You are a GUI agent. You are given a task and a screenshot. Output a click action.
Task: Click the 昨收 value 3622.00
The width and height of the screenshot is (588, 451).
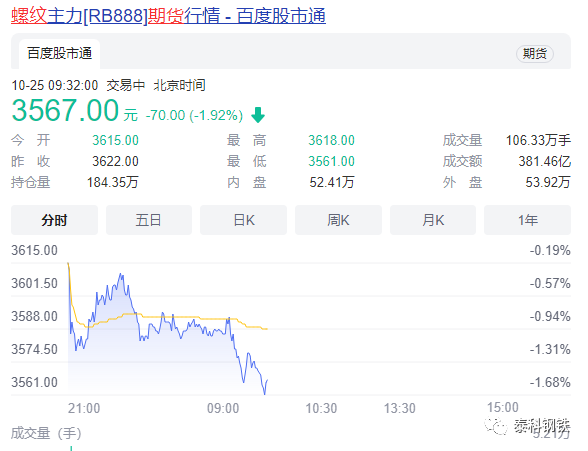click(x=116, y=161)
